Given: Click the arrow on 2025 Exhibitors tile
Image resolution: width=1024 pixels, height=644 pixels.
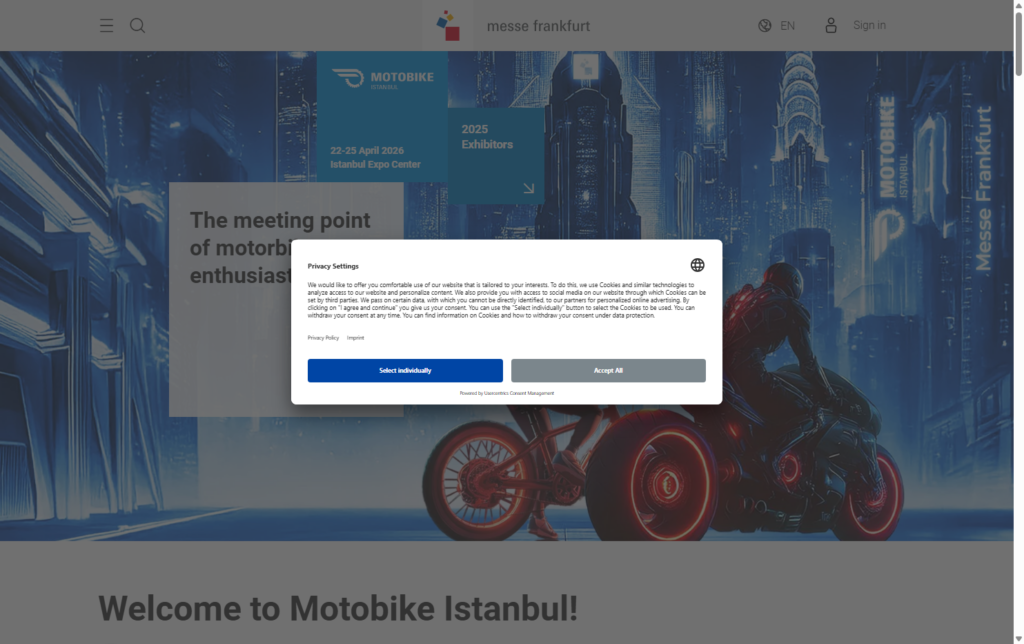Looking at the screenshot, I should [529, 188].
